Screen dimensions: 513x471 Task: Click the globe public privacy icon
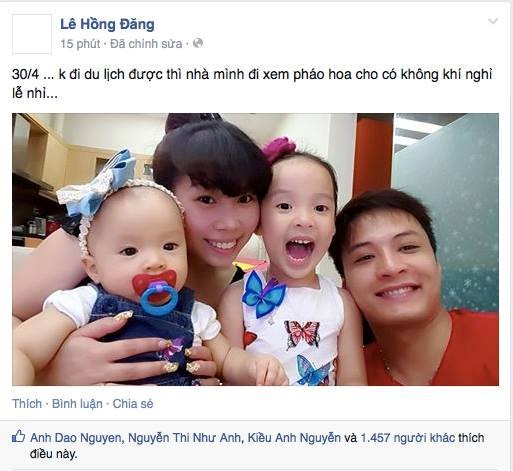click(x=198, y=43)
